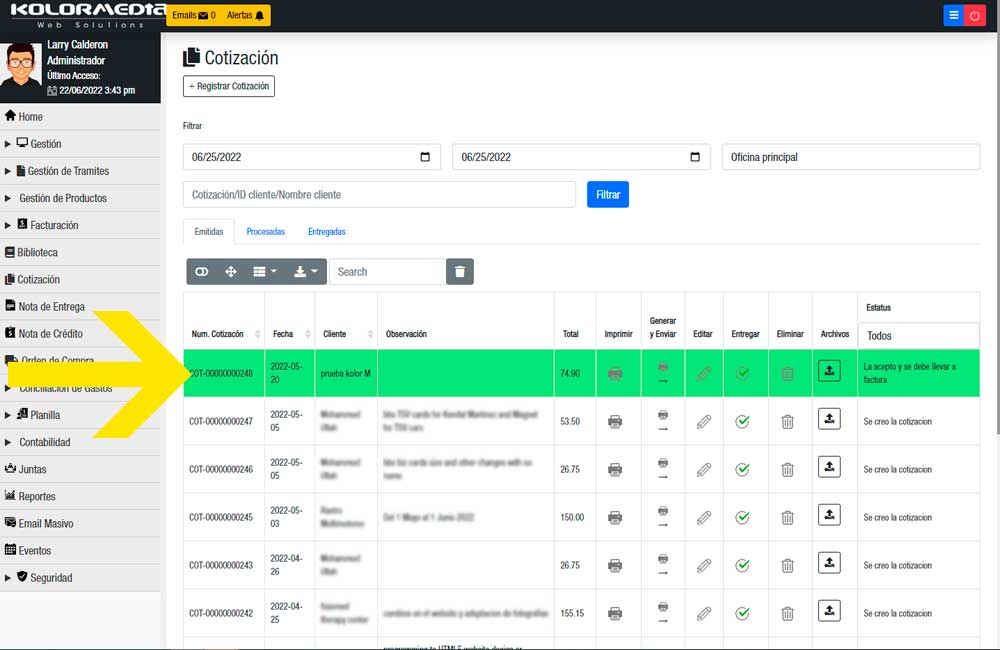1000x650 pixels.
Task: Edit quotation COT-00000000247 with the pencil icon
Action: (x=703, y=422)
